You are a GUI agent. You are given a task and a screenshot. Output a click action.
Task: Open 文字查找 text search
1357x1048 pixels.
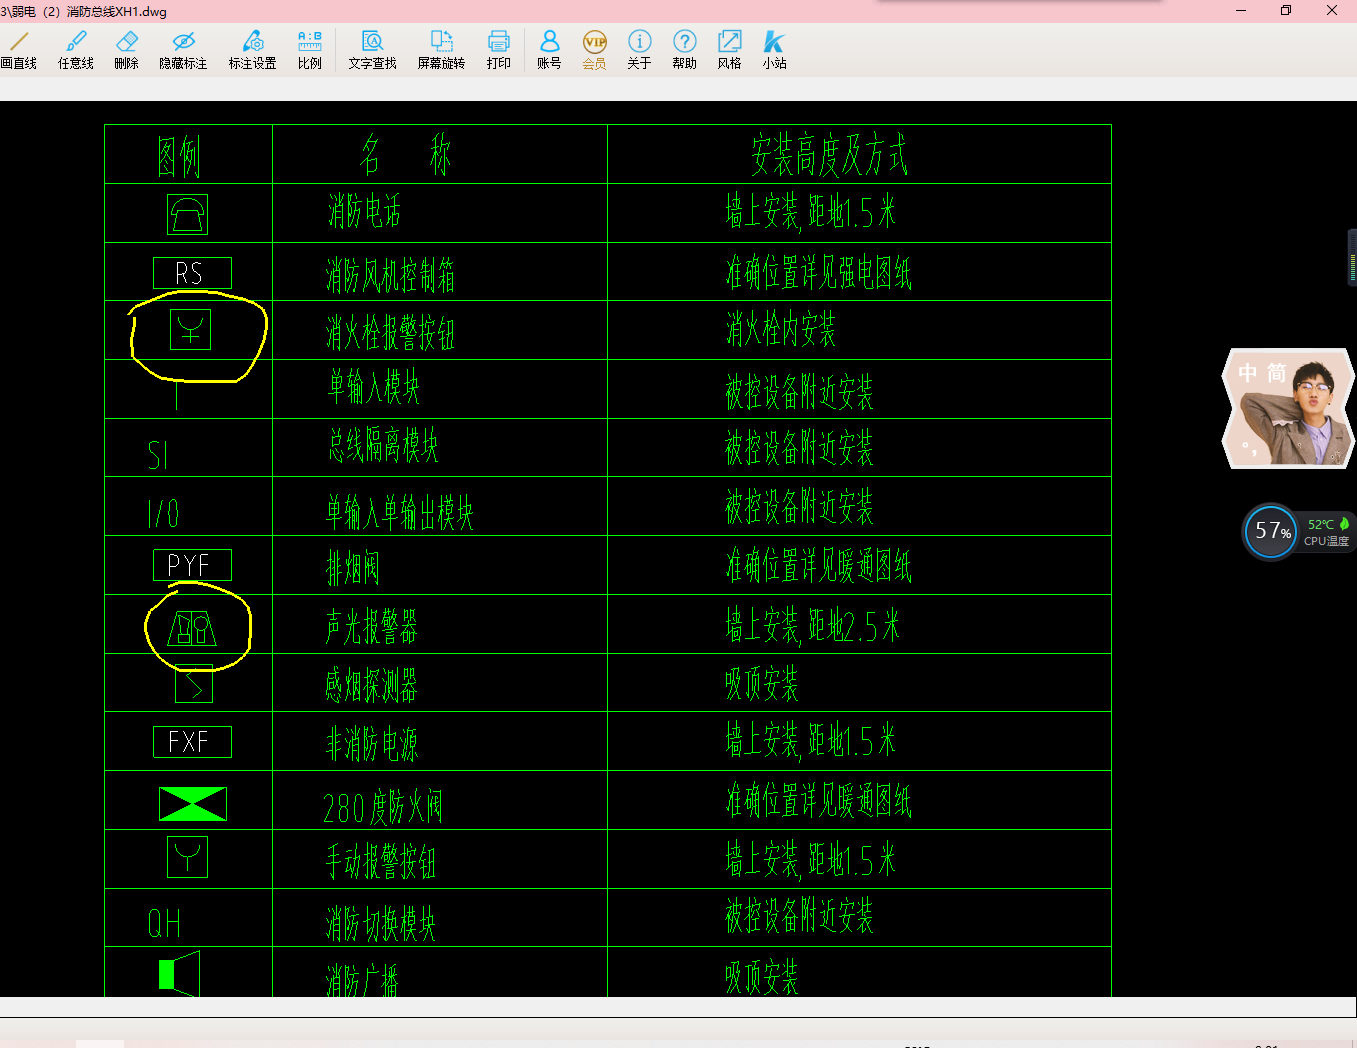[x=373, y=50]
